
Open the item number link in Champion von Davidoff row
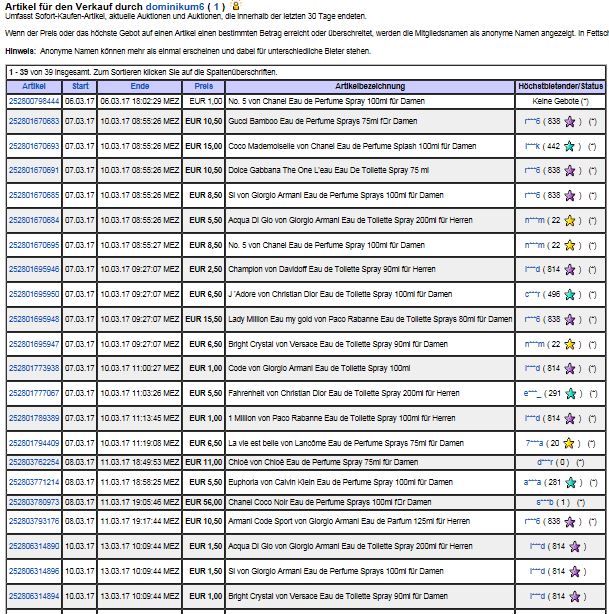pos(34,269)
